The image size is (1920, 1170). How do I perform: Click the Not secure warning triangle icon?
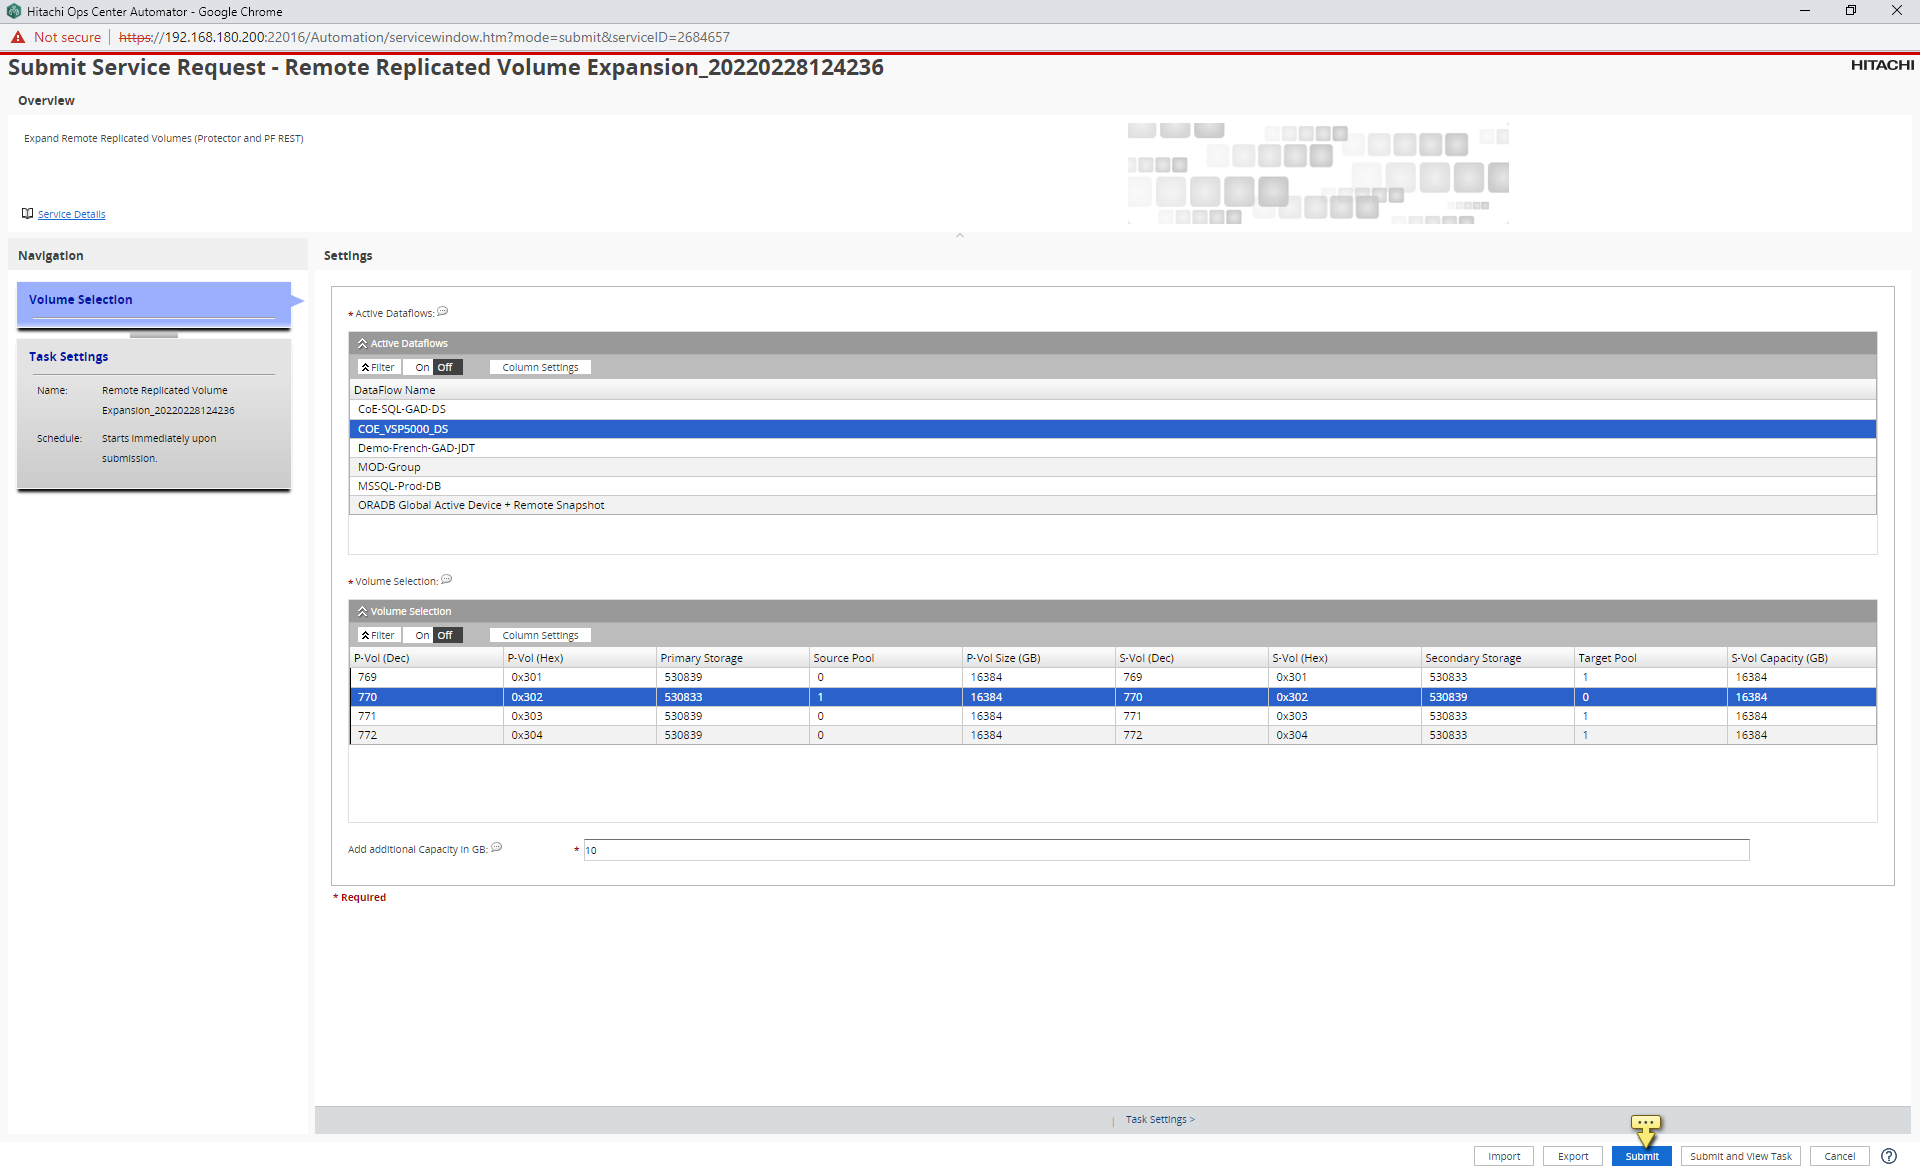[x=18, y=37]
